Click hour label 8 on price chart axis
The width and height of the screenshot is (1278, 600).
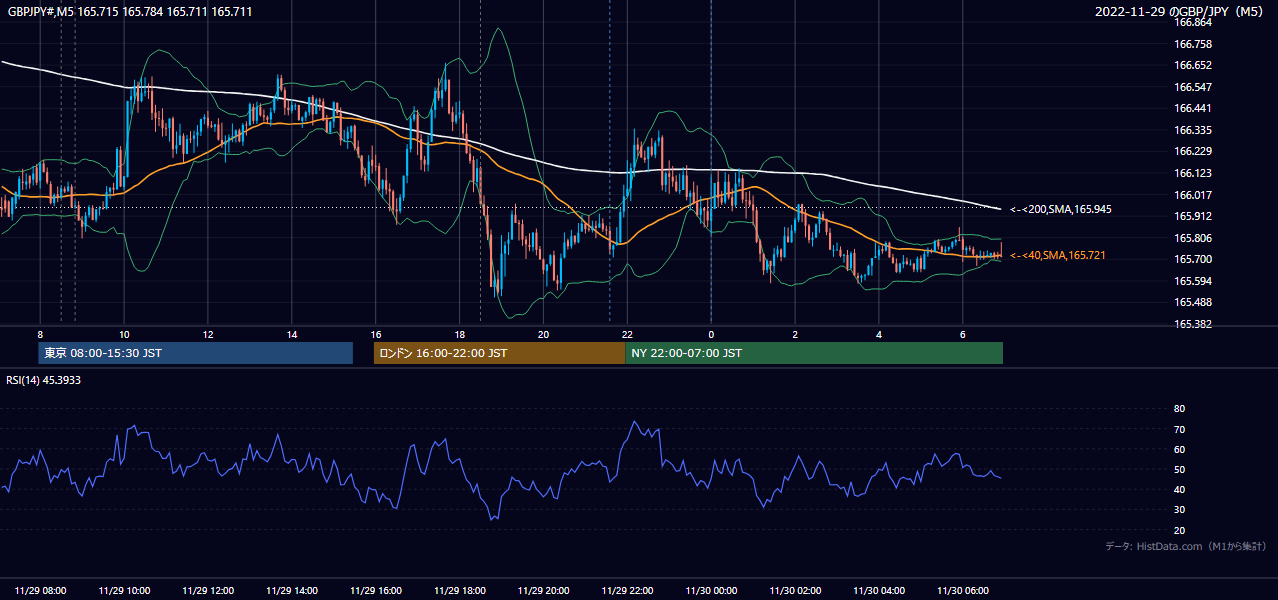click(x=40, y=334)
